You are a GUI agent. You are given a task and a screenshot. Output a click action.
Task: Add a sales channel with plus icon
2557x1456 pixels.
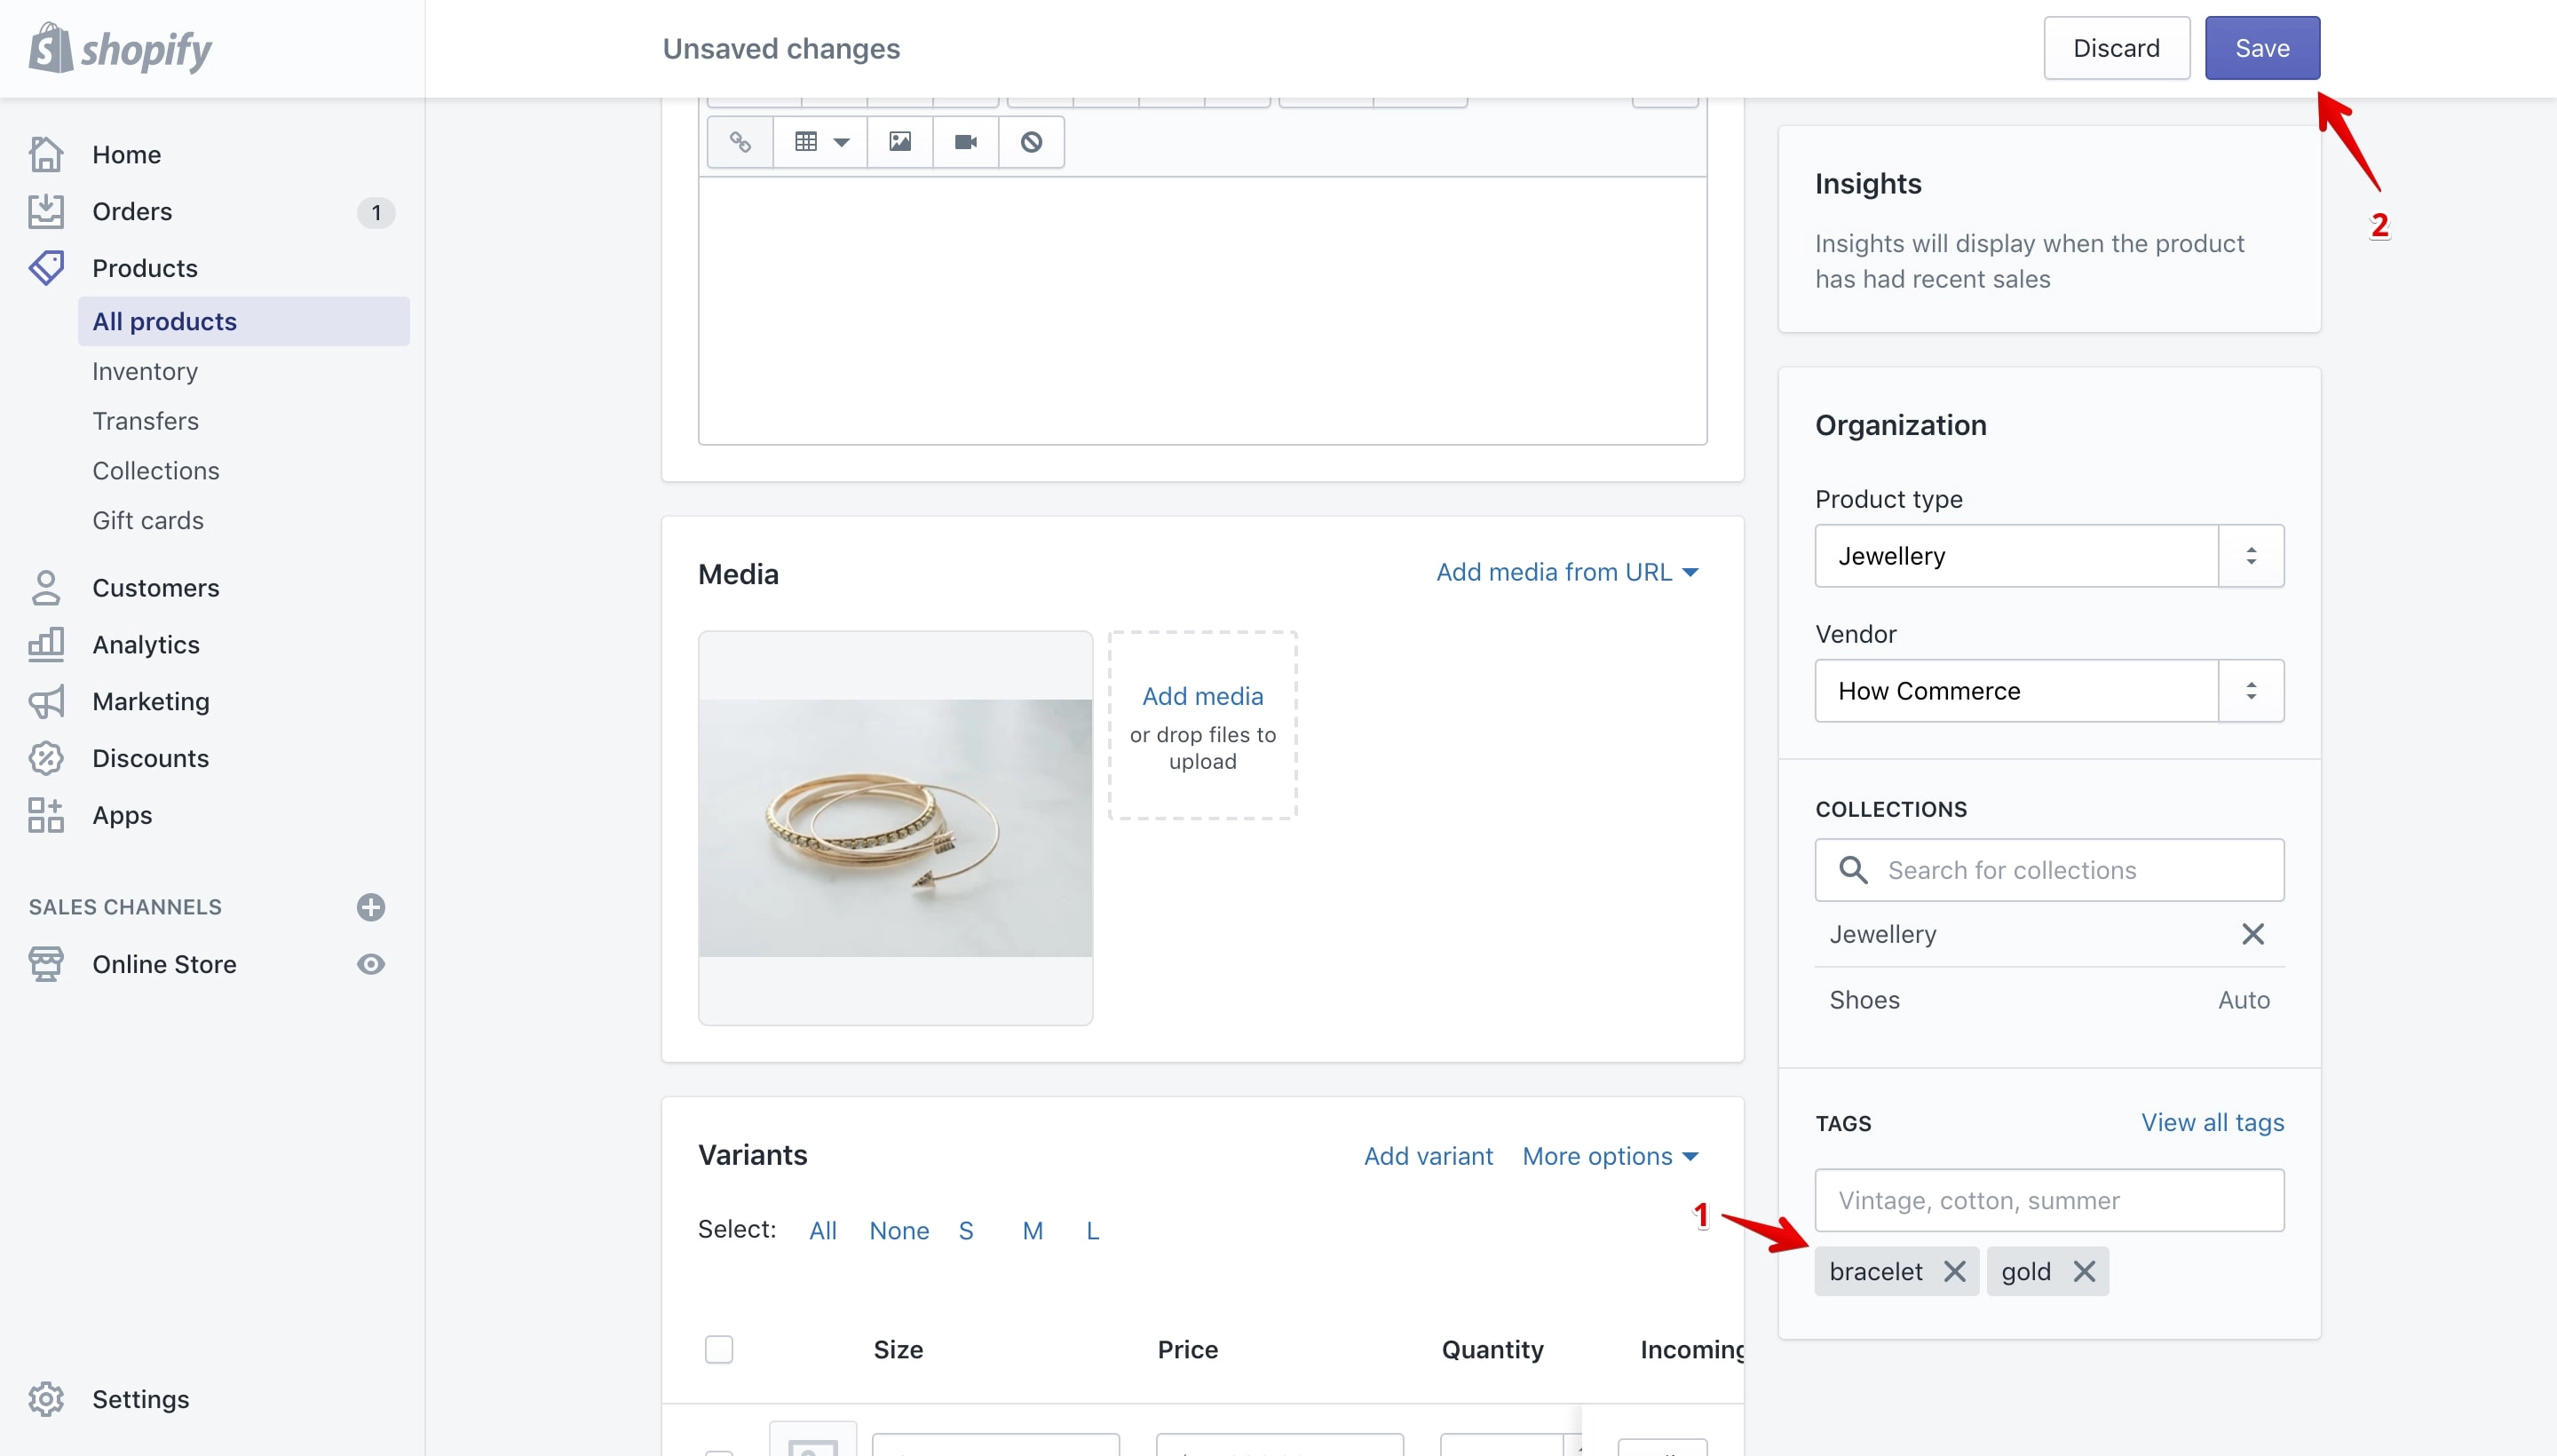371,907
